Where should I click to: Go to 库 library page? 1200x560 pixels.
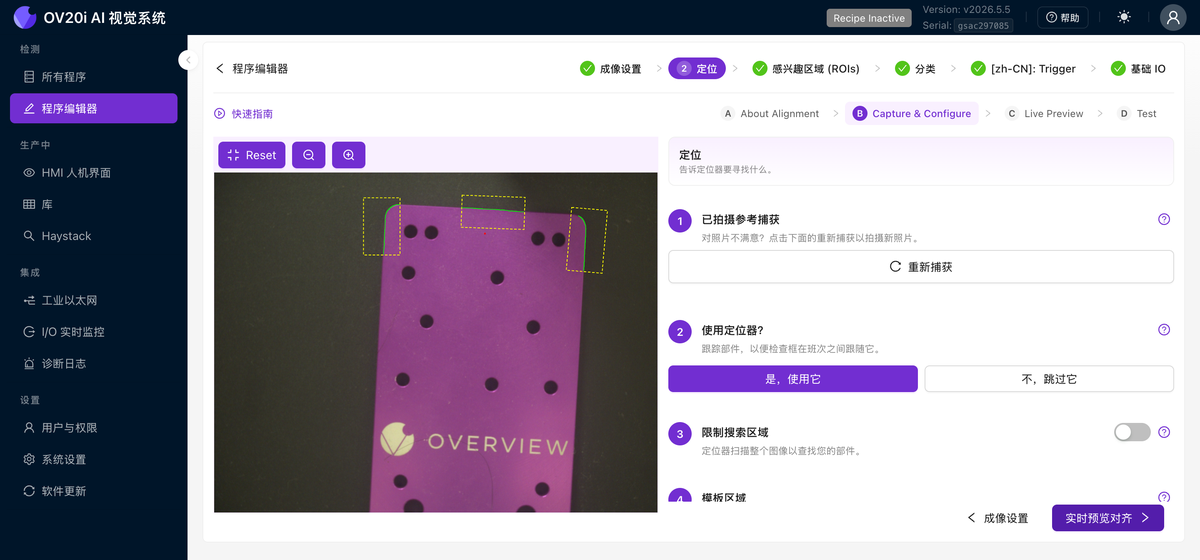point(94,204)
